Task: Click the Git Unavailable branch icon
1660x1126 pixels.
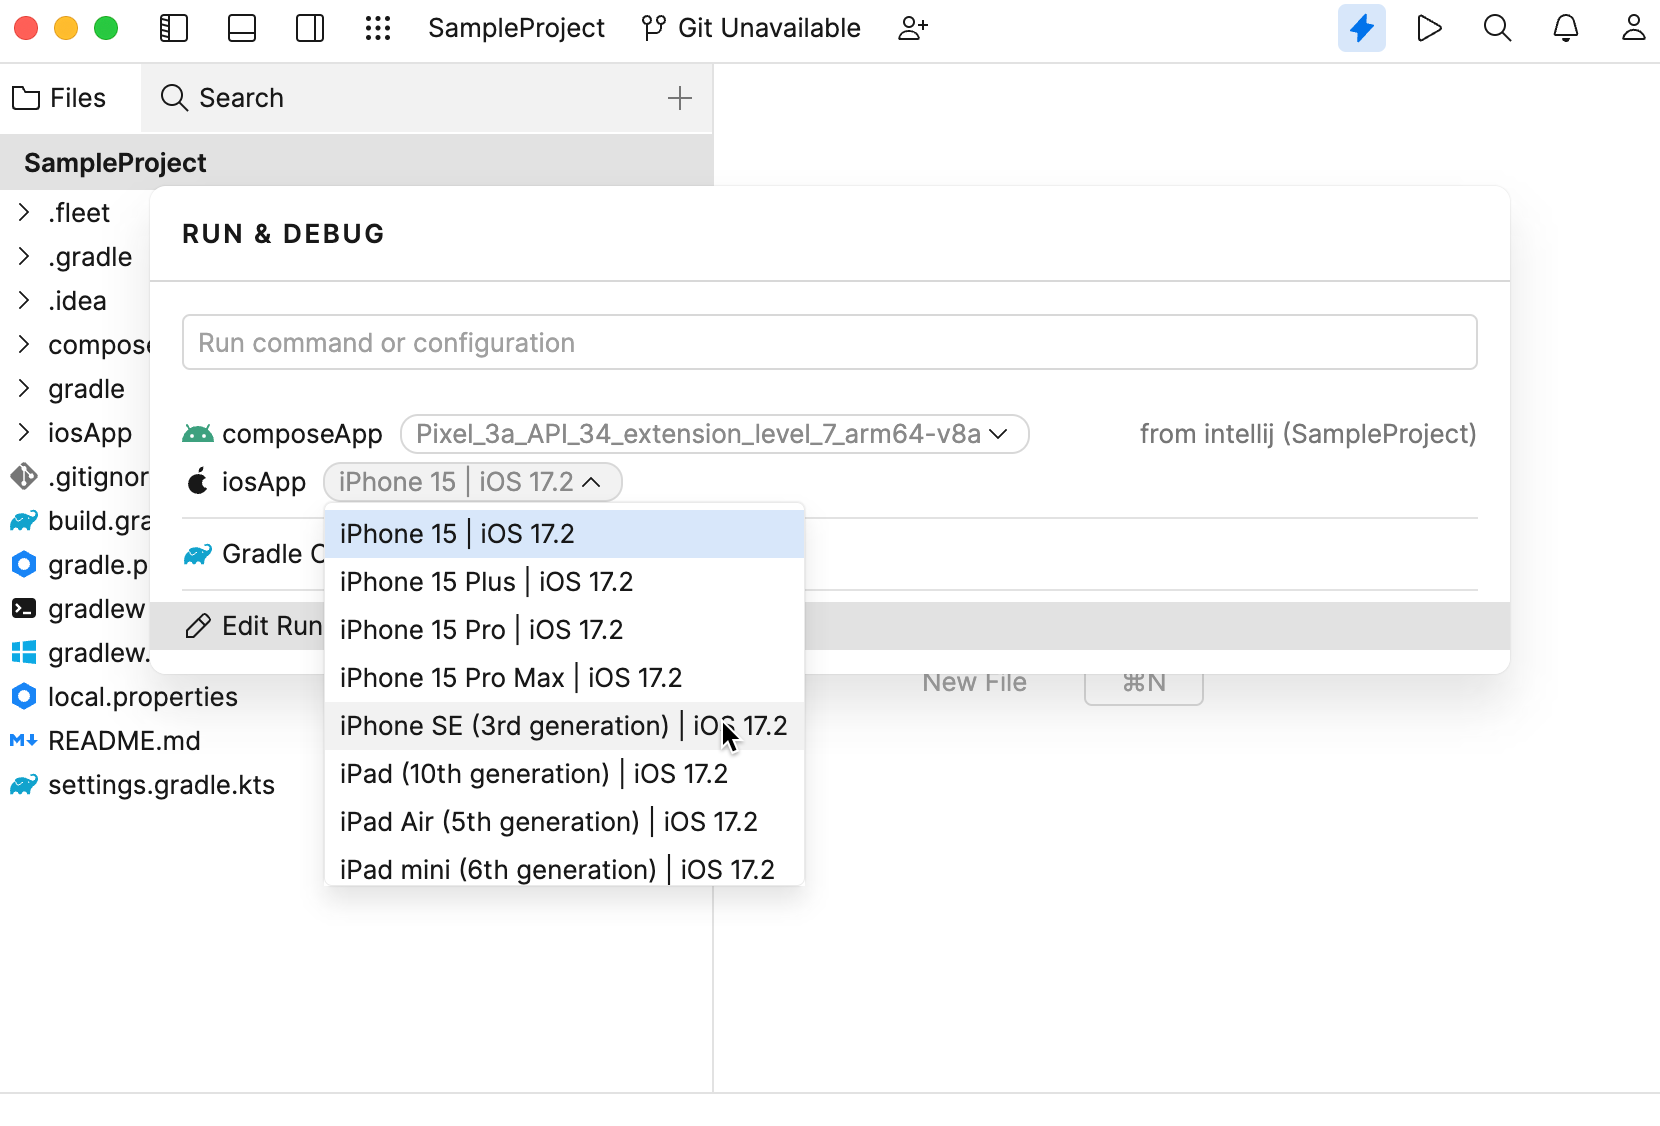Action: click(654, 28)
